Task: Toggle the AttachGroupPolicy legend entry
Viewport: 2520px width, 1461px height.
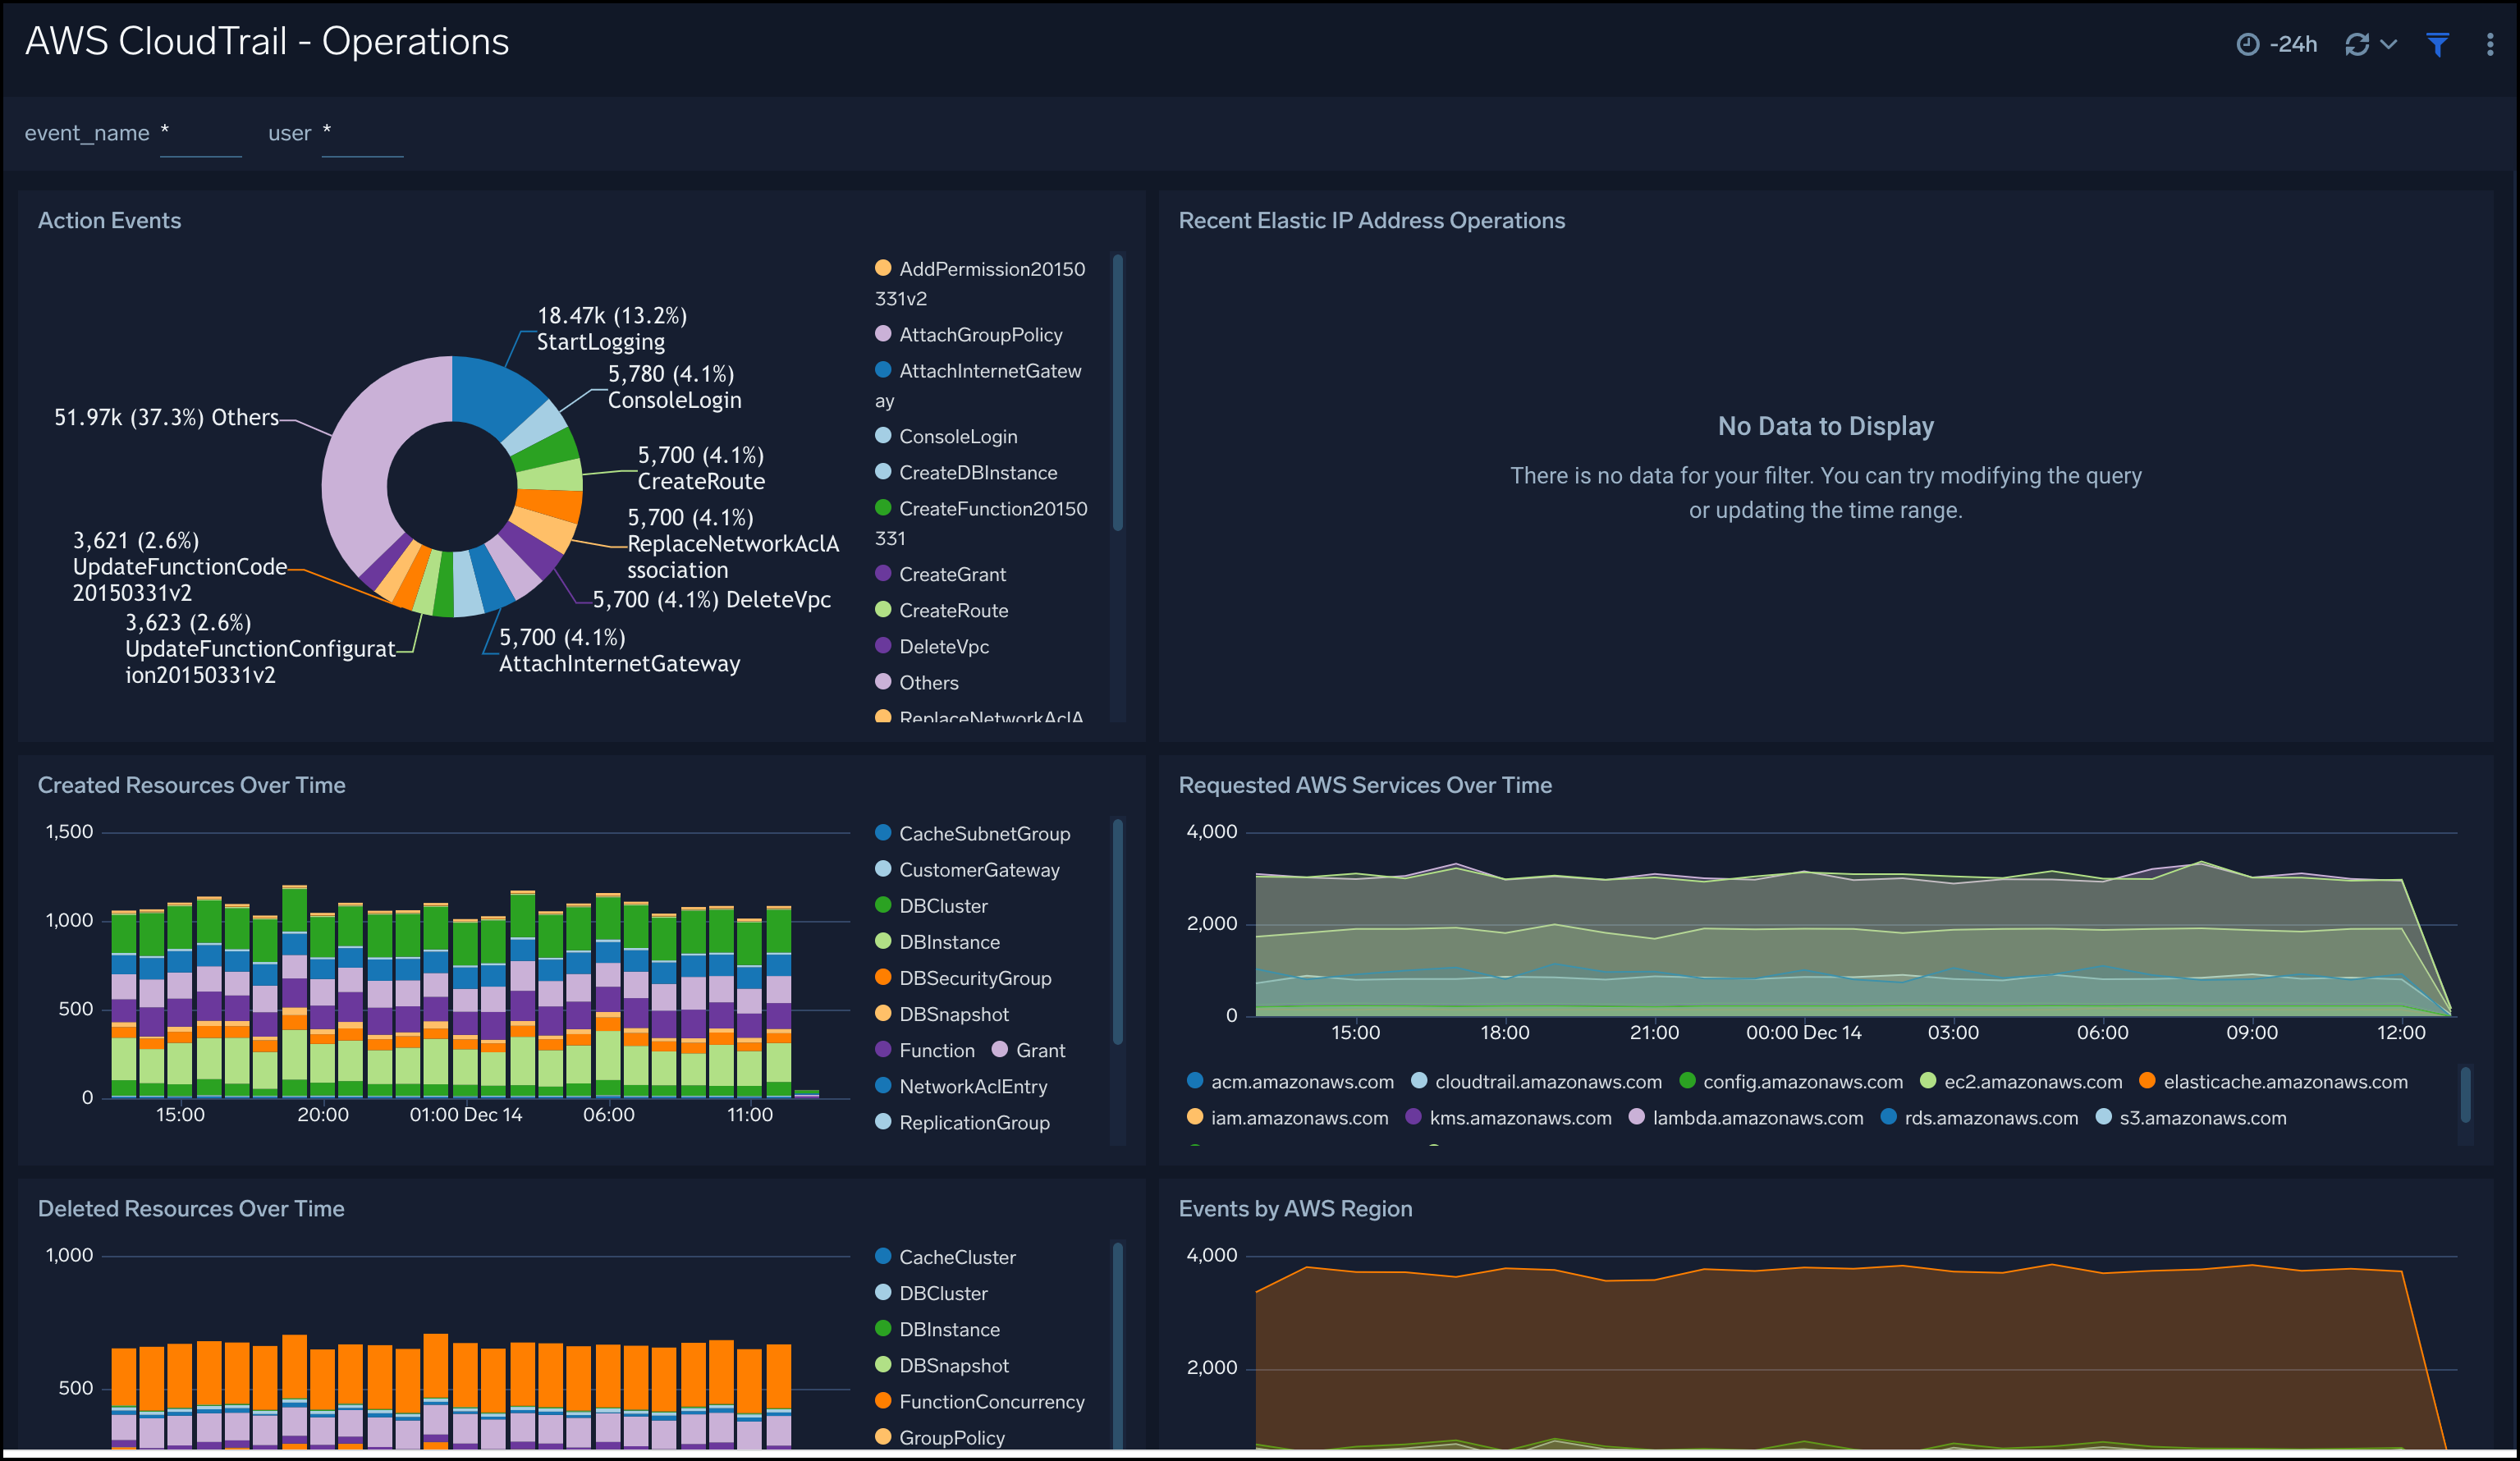Action: click(980, 334)
